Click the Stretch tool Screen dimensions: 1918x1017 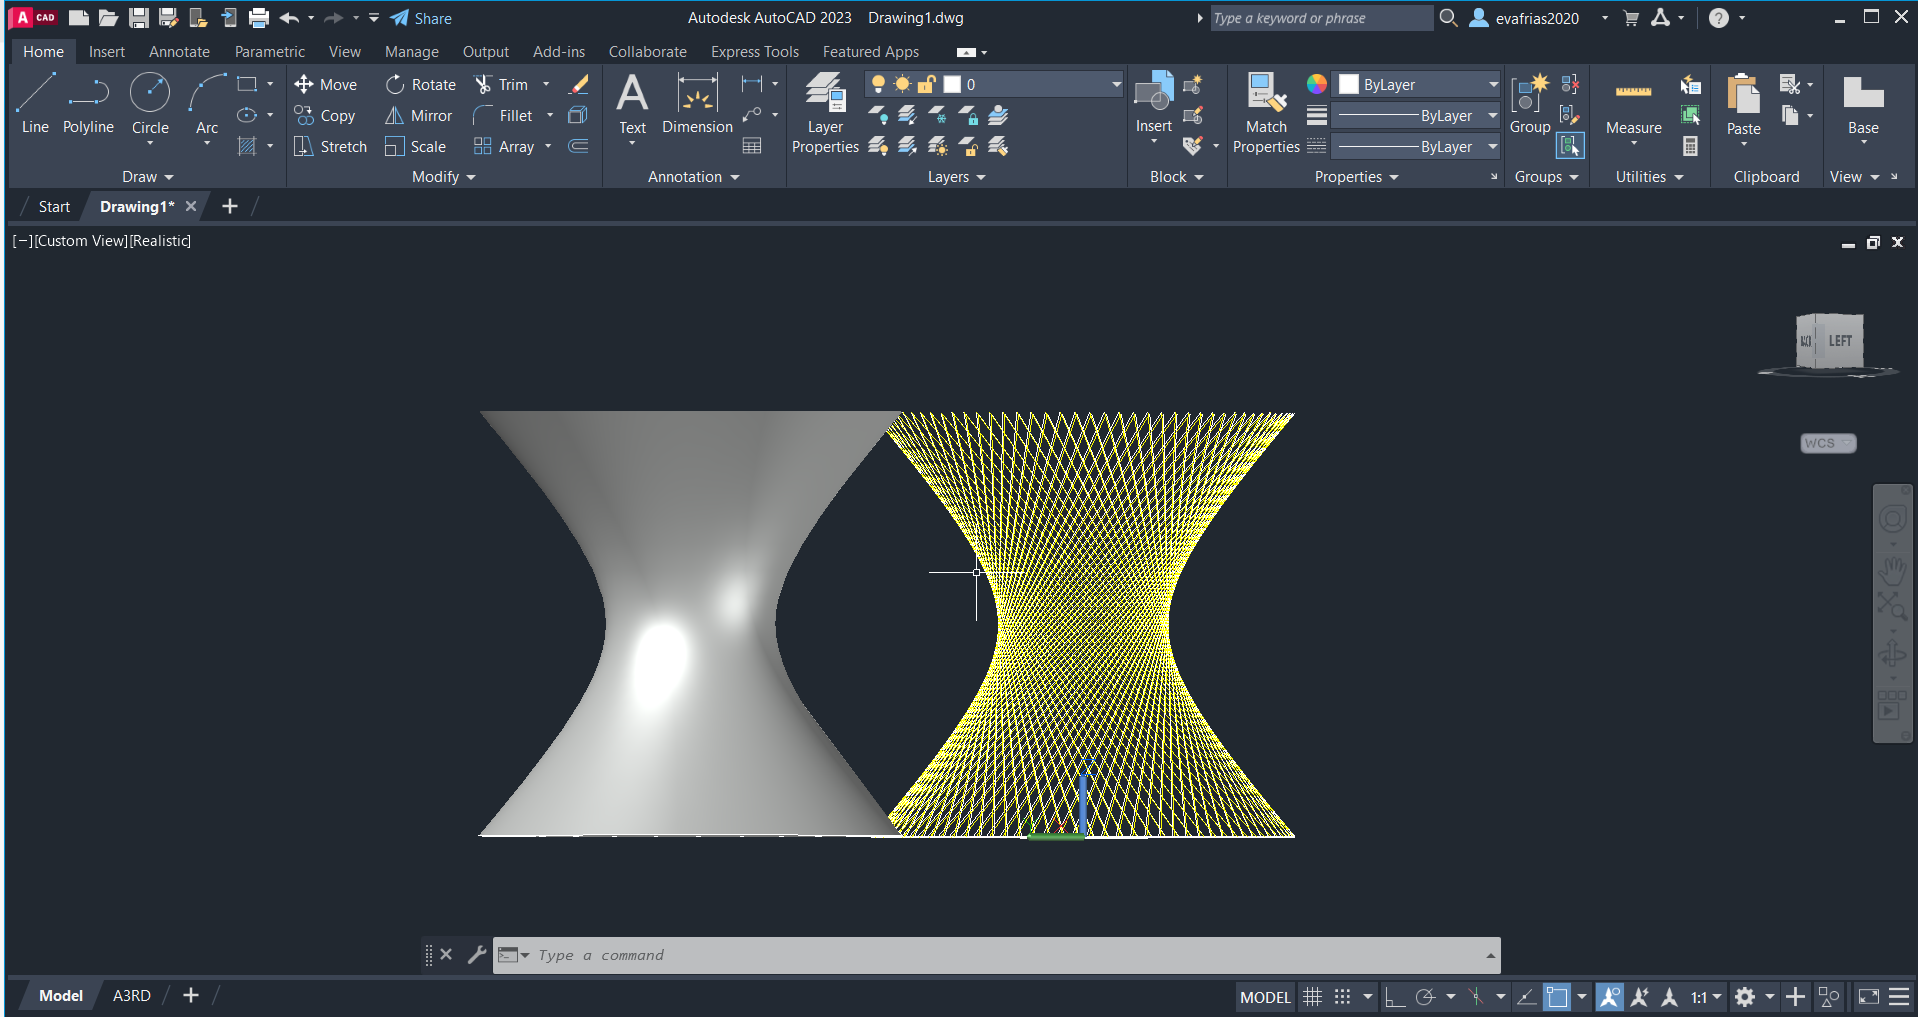click(331, 147)
